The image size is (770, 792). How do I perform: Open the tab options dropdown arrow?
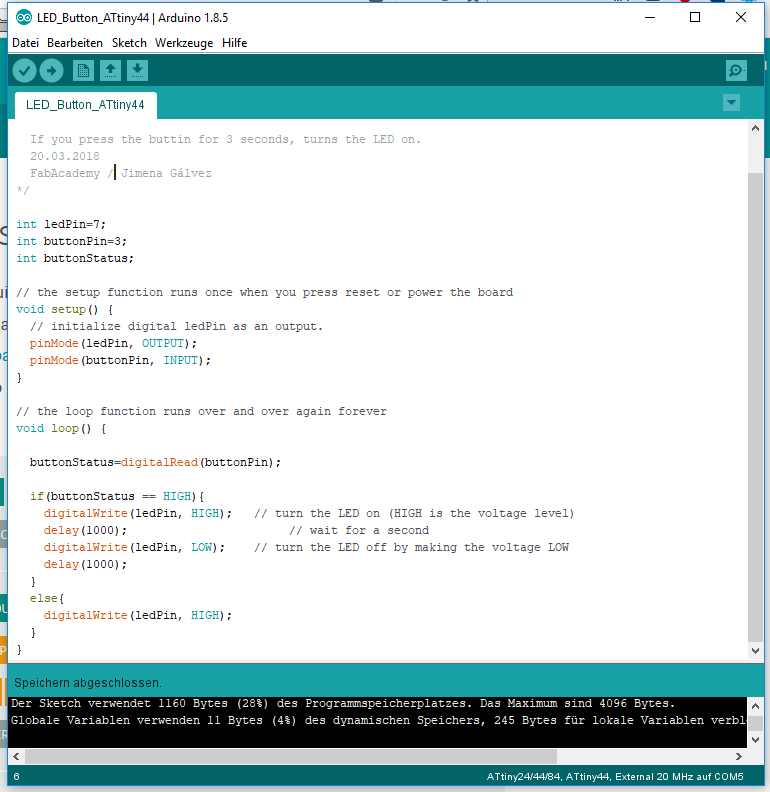click(731, 103)
